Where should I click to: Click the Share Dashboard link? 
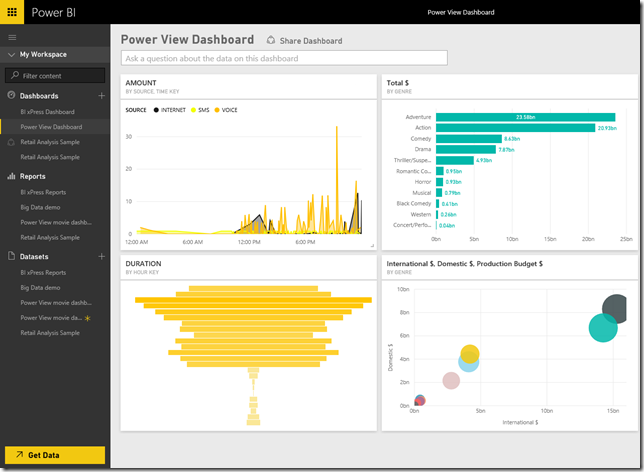point(311,41)
